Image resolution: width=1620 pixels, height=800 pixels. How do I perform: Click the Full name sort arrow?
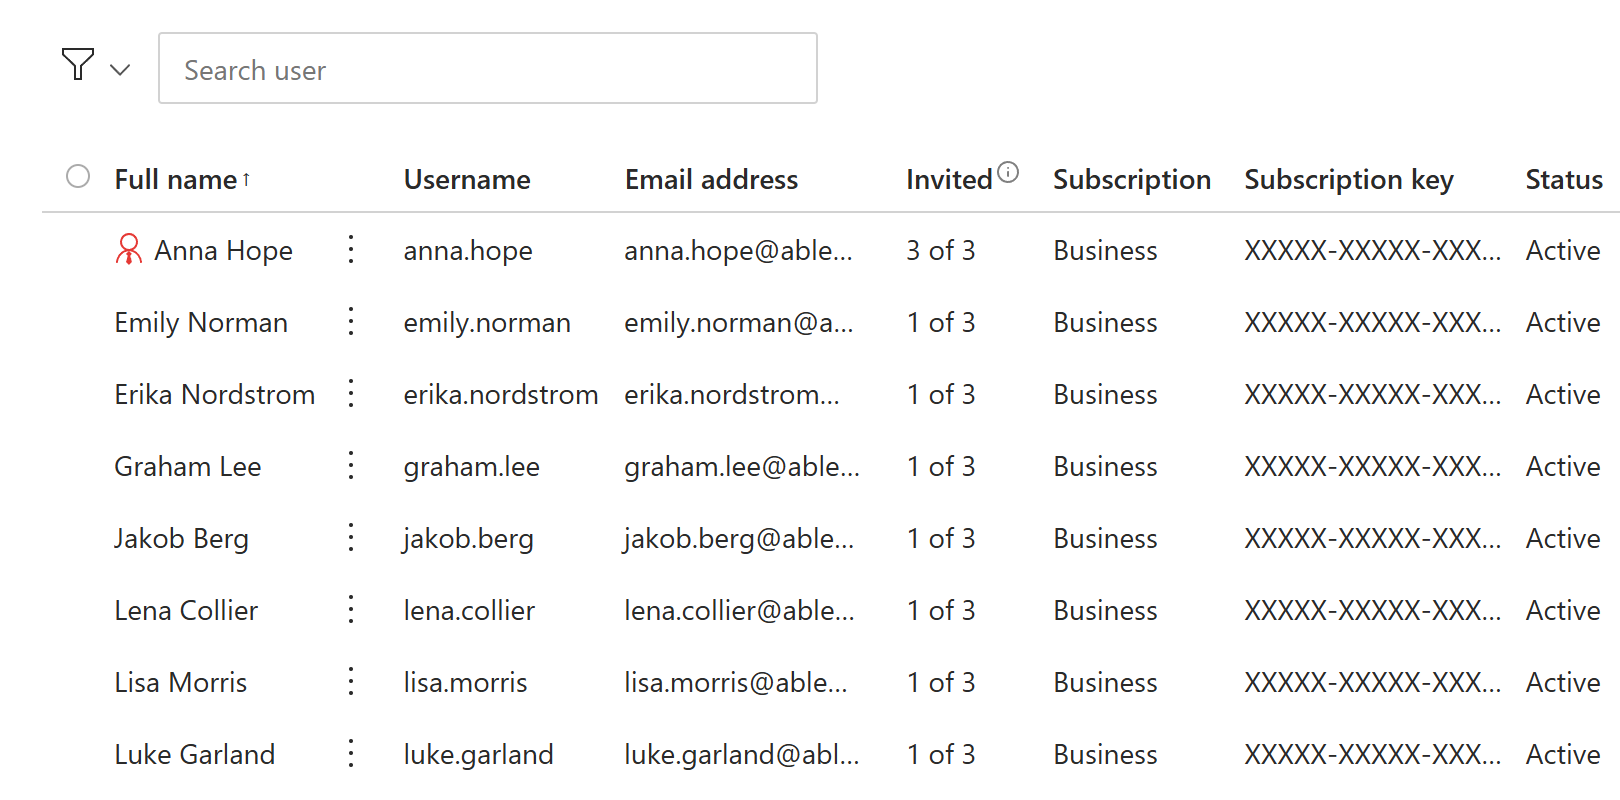(x=246, y=179)
